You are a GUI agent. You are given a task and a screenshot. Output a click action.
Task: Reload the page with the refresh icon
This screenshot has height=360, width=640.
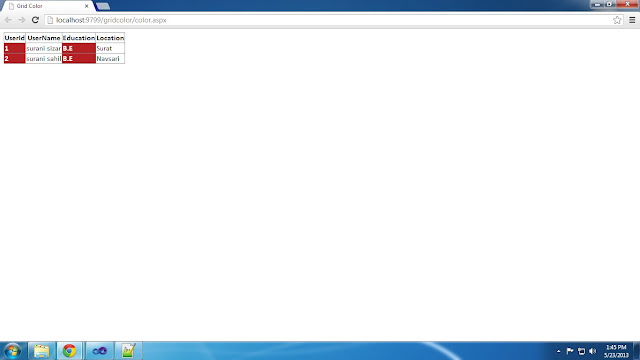[x=36, y=20]
